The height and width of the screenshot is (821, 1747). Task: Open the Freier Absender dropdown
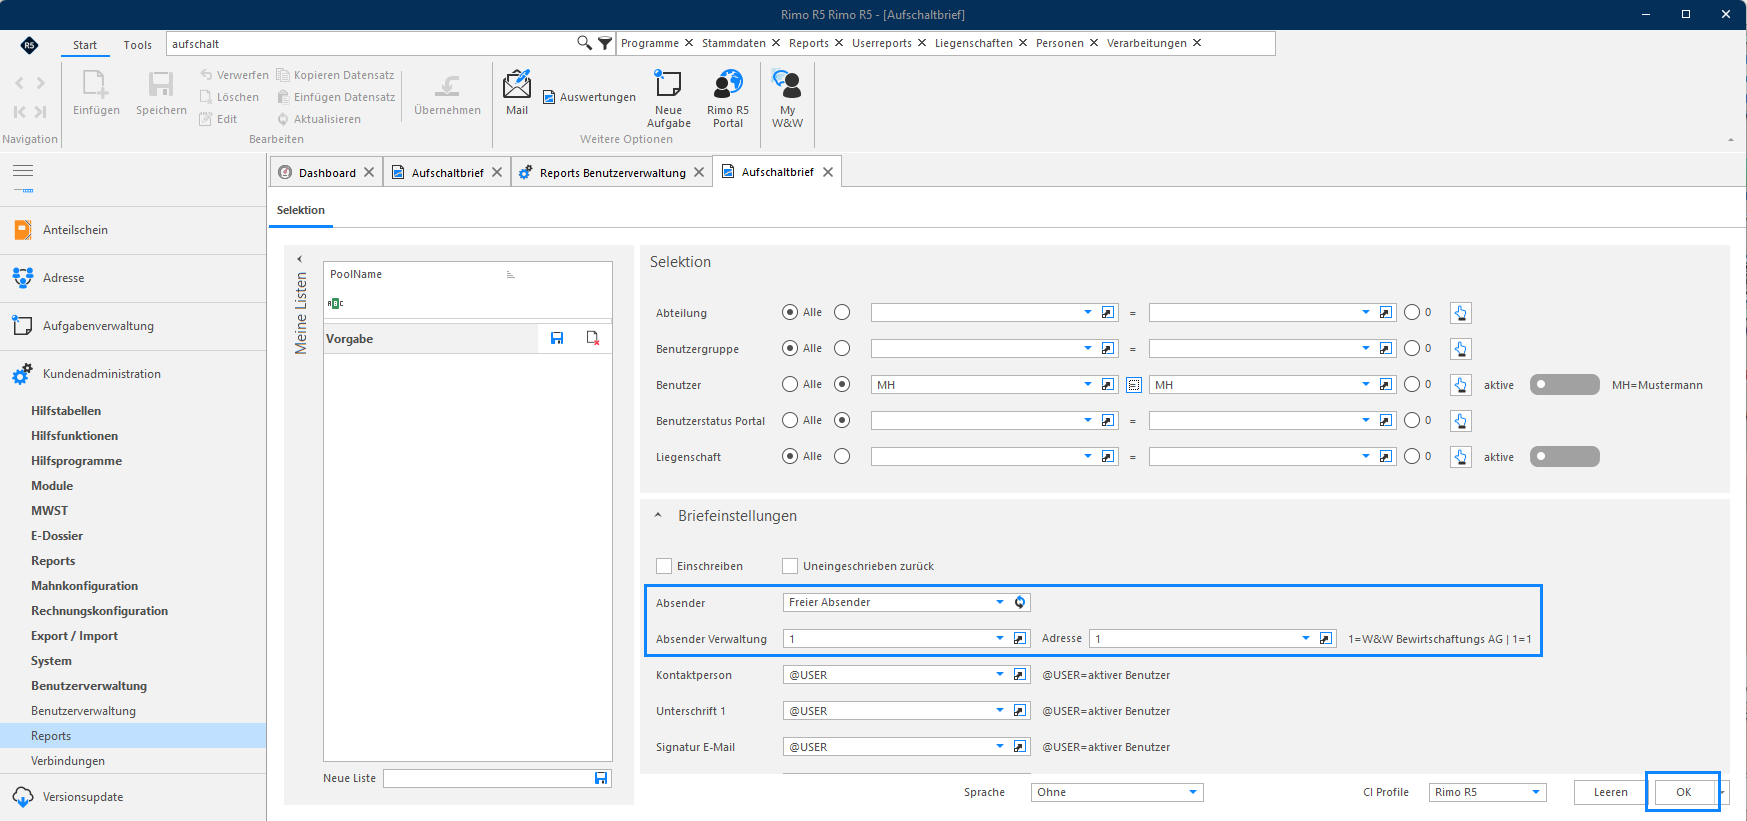1000,602
